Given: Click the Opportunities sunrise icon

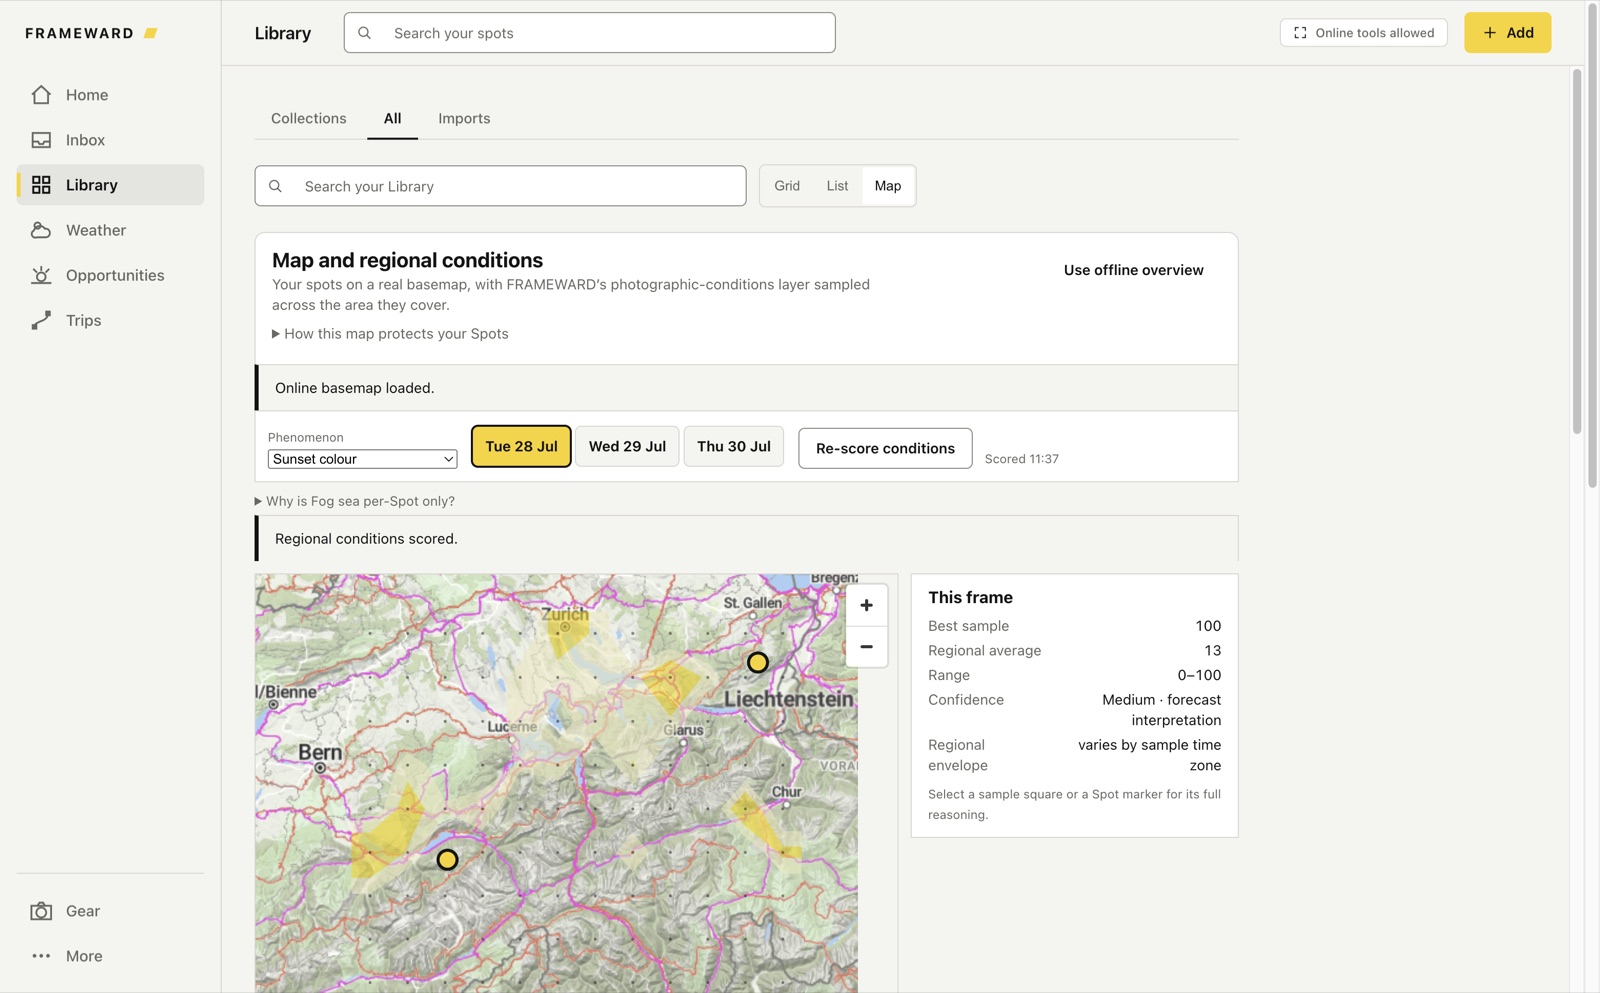Looking at the screenshot, I should coord(41,275).
